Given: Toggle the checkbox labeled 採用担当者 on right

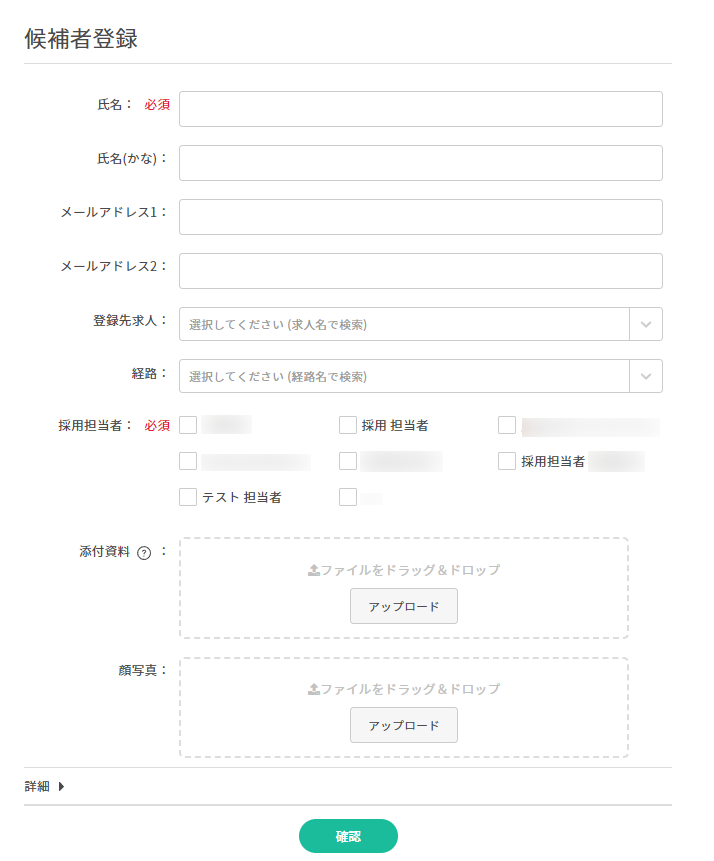Looking at the screenshot, I should point(507,461).
